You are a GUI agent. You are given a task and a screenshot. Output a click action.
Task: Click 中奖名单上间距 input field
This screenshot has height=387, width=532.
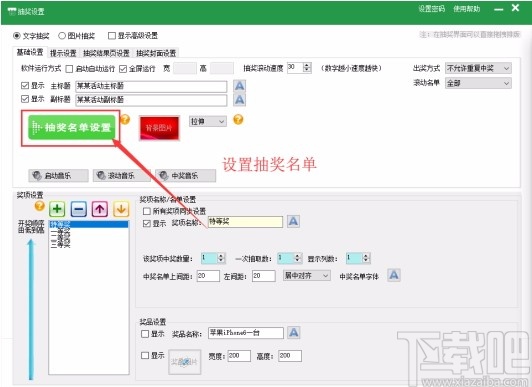(208, 276)
